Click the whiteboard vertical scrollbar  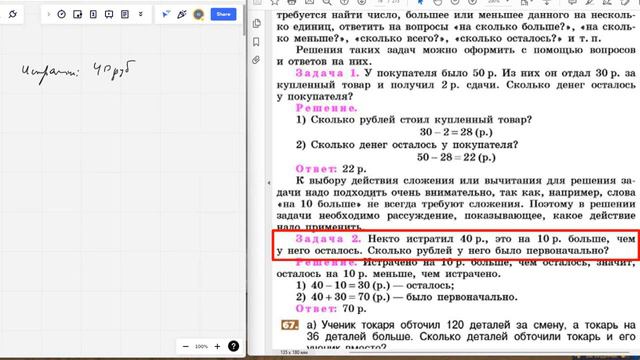point(244,20)
